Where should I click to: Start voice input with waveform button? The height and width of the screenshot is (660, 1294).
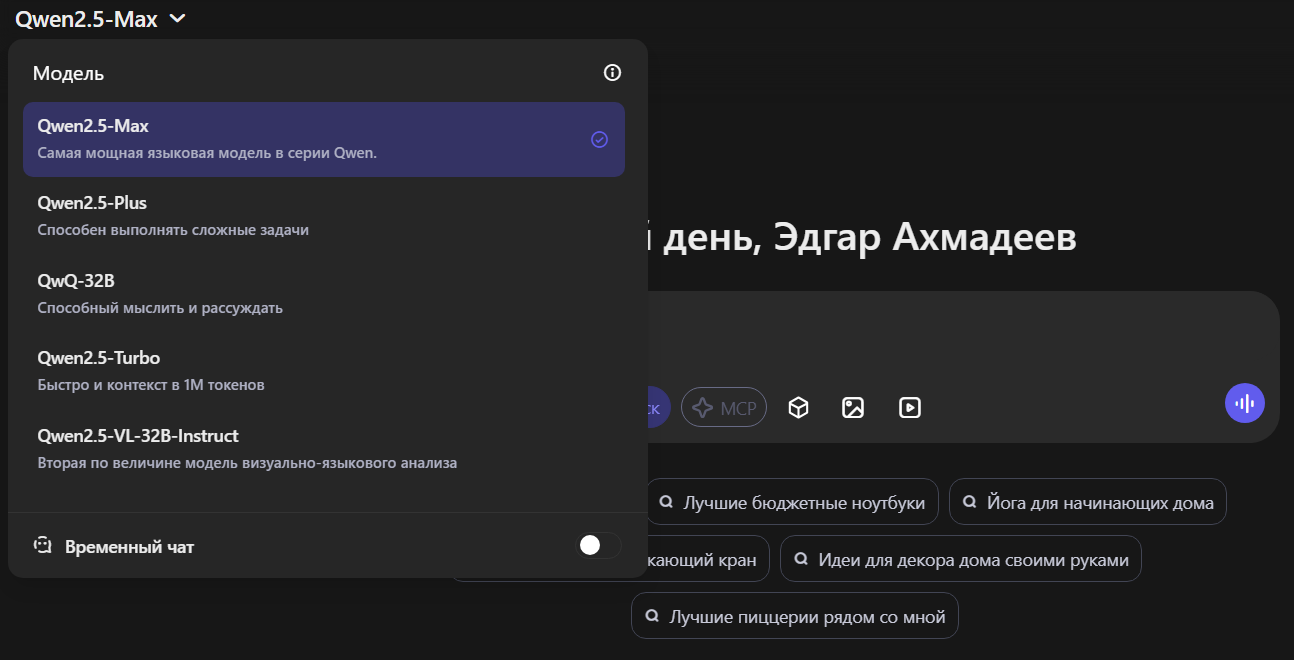1245,403
